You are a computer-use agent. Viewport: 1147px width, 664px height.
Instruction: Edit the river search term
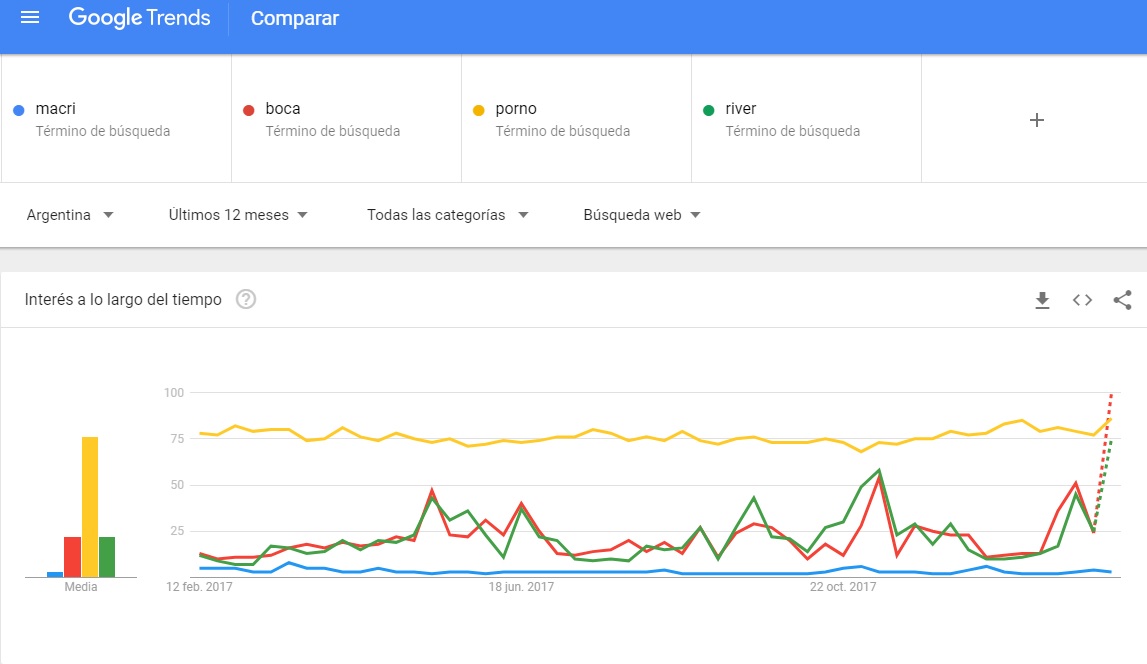[x=806, y=119]
